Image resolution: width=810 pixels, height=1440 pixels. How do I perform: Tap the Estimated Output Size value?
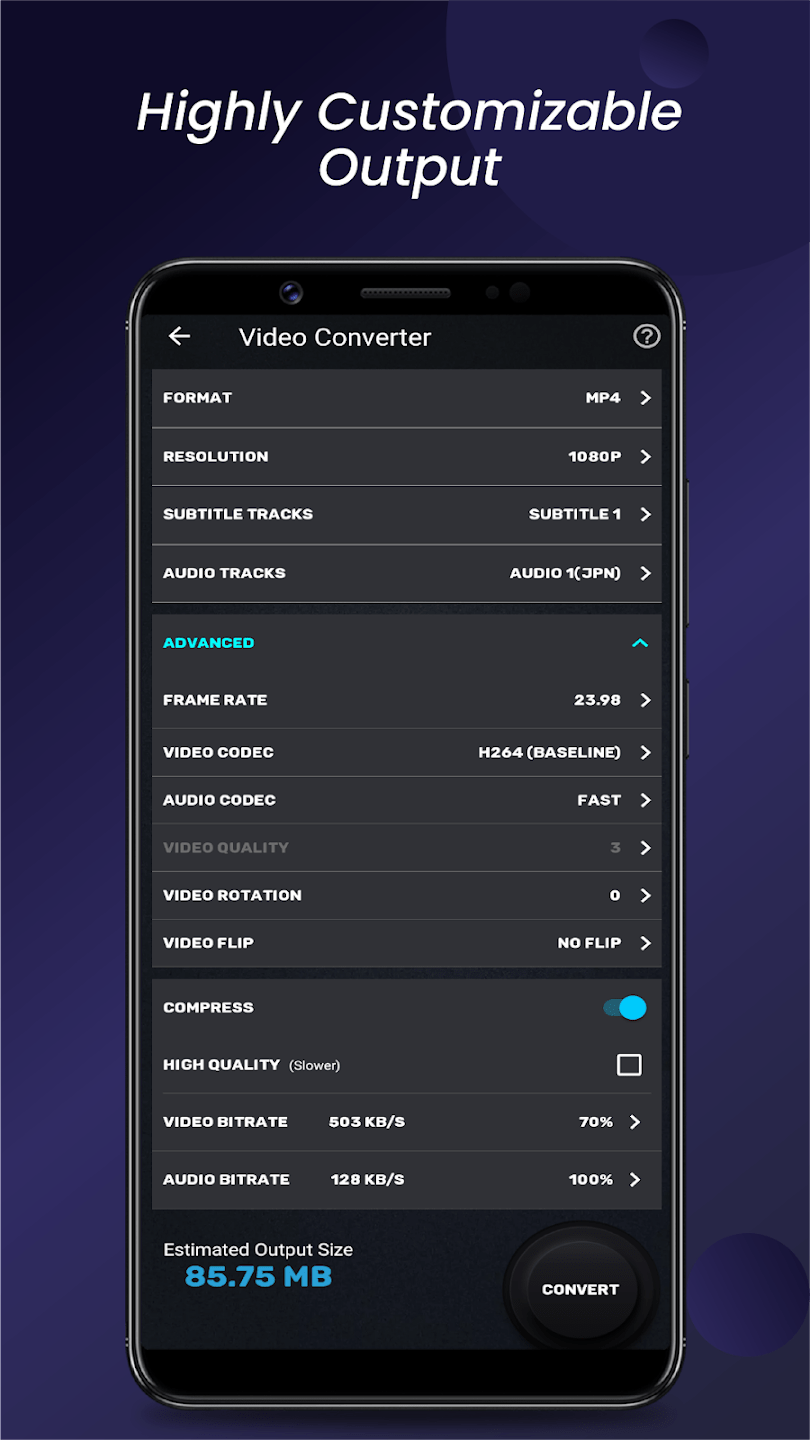257,1276
